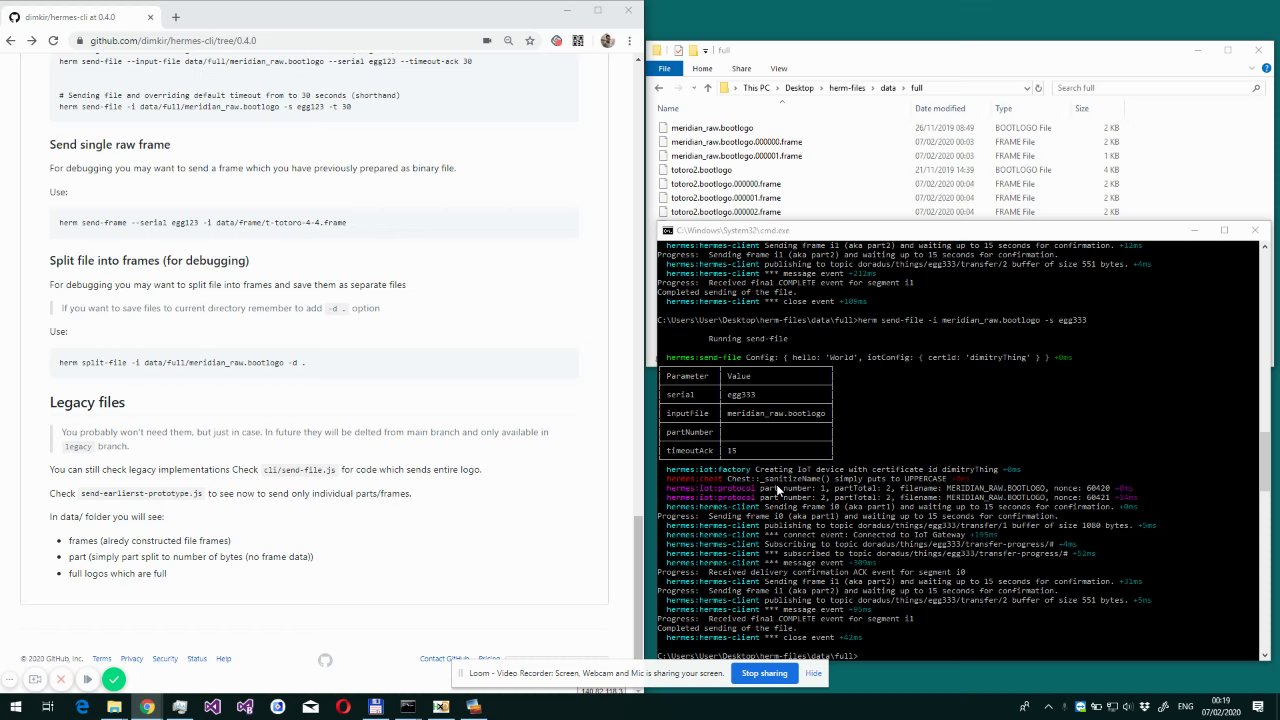Reload the GitHub page
This screenshot has width=1280, height=720.
(53, 40)
